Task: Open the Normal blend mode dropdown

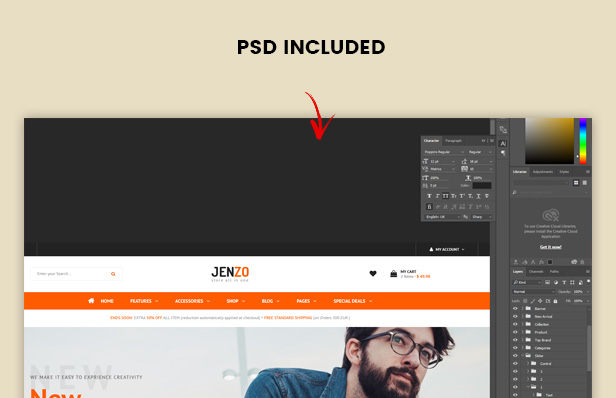Action: click(x=534, y=292)
